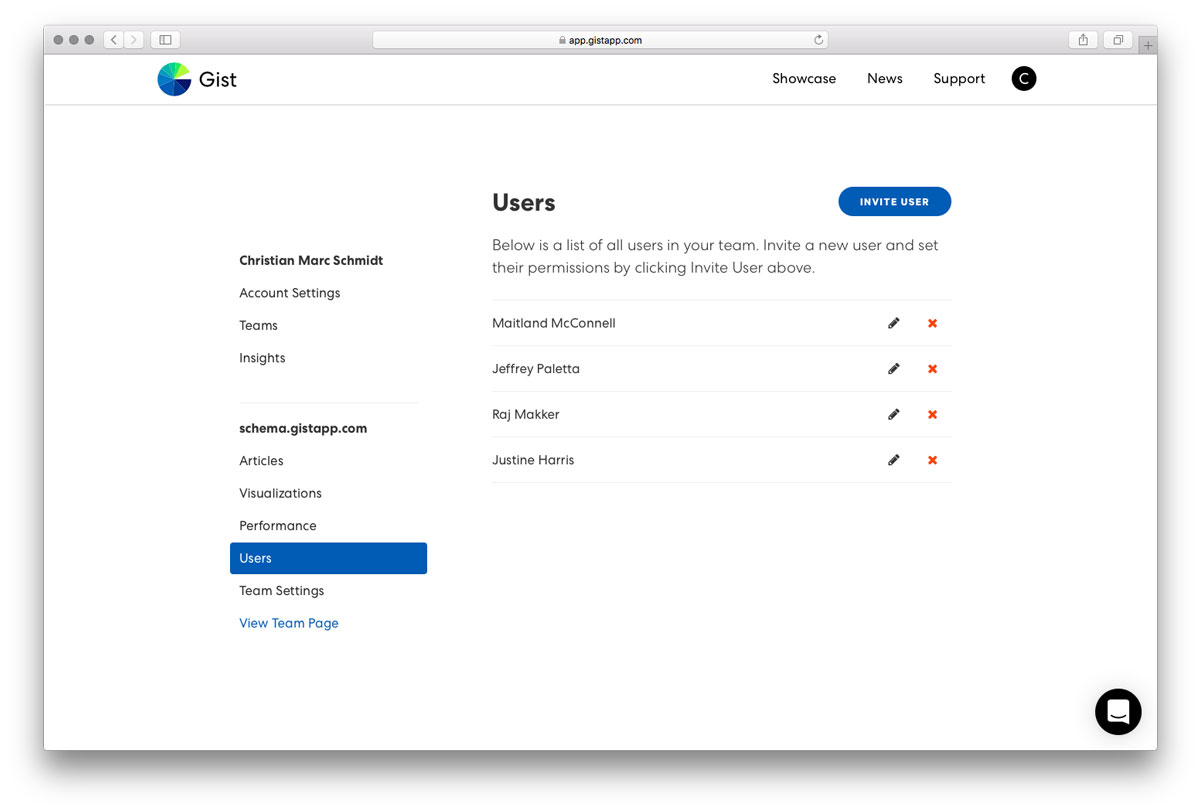
Task: Edit Jeffrey Paletta with pencil icon
Action: pos(894,369)
